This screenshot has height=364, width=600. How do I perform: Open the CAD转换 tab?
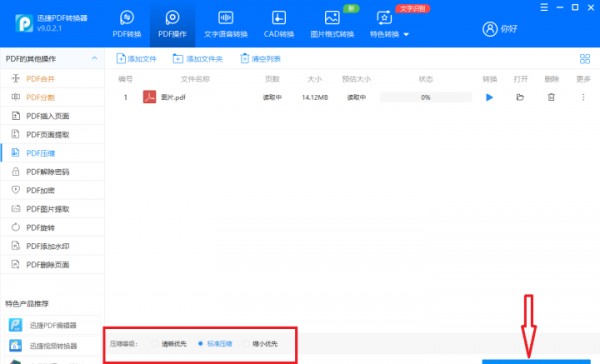(279, 24)
